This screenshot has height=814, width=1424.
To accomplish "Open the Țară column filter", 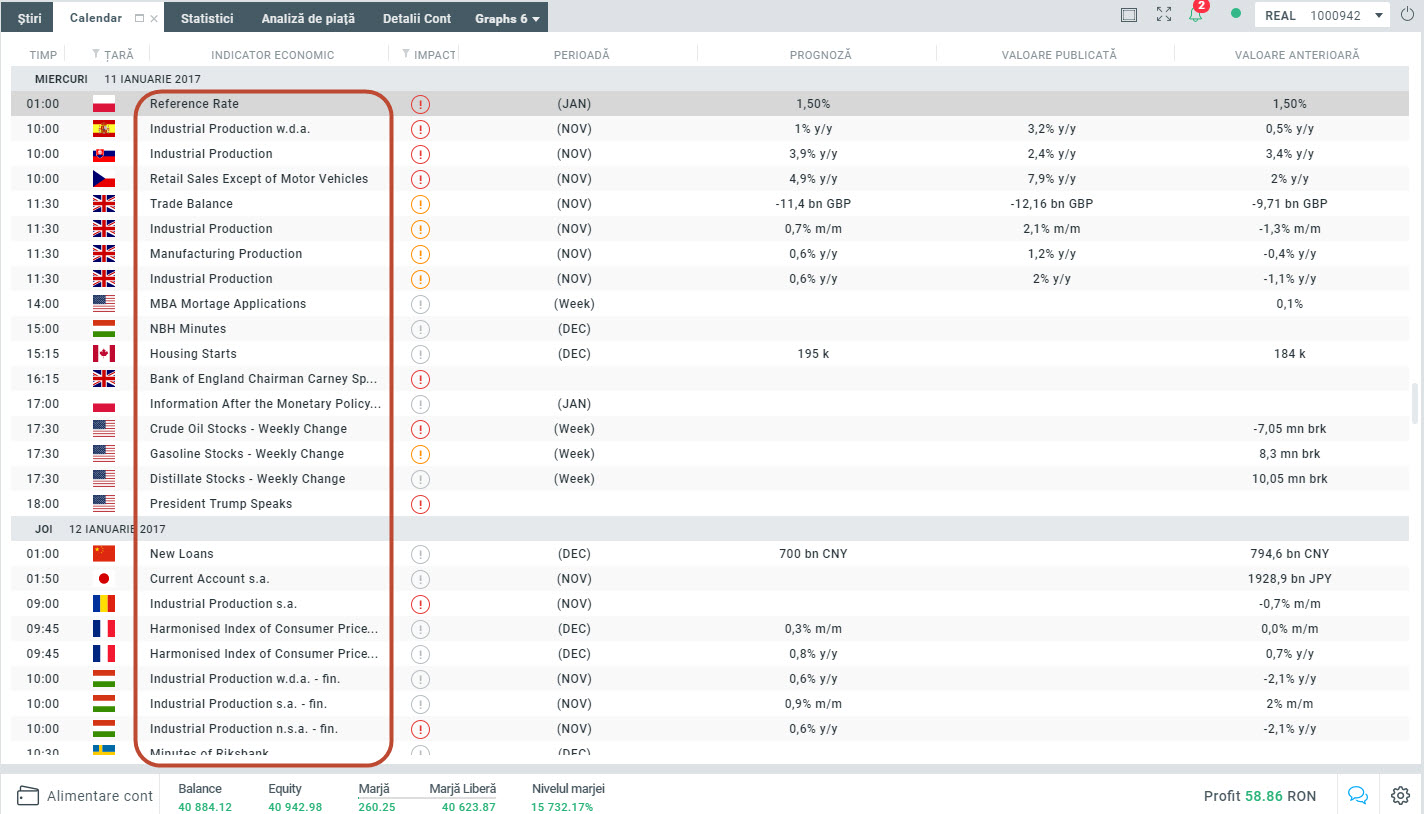I will (x=96, y=55).
